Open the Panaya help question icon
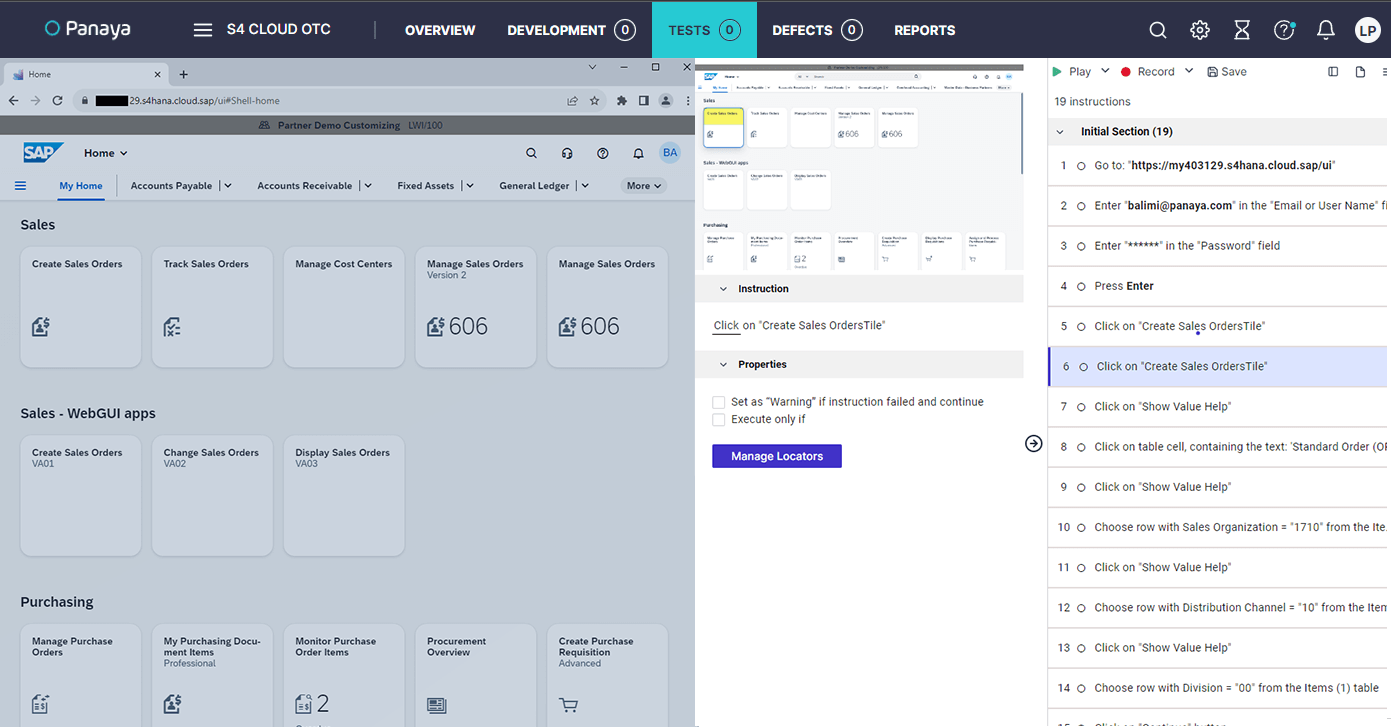This screenshot has width=1391, height=727. point(1284,30)
